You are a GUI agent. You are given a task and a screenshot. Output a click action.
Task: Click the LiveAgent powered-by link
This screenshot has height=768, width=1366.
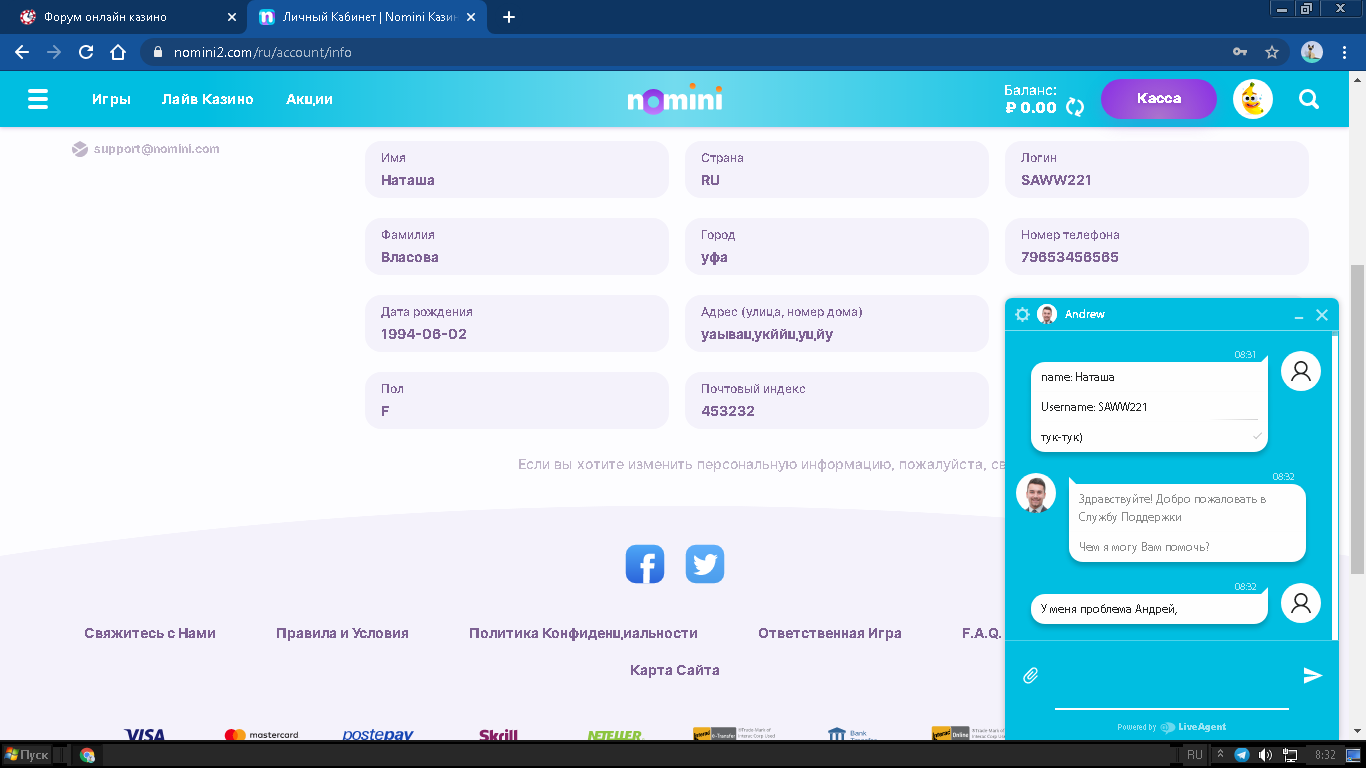[x=1172, y=727]
